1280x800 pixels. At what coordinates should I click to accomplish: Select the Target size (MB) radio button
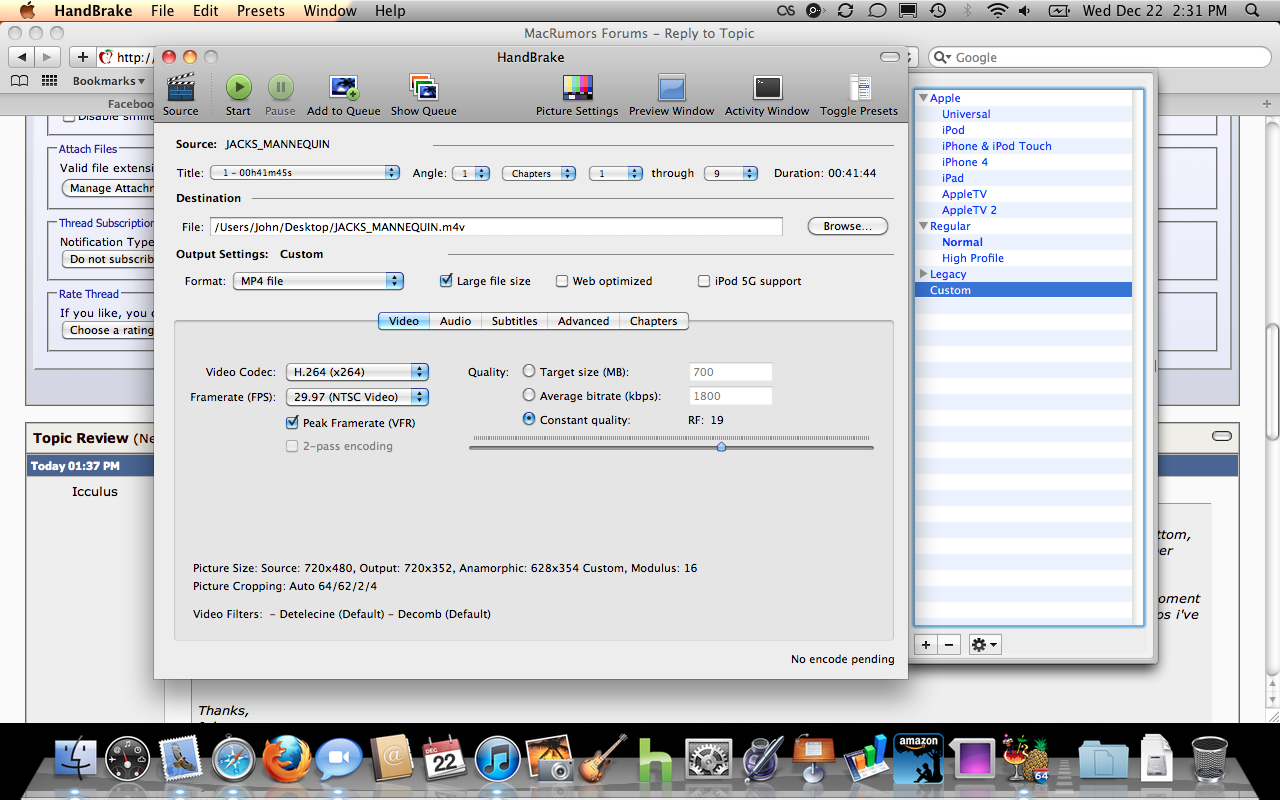click(x=529, y=371)
